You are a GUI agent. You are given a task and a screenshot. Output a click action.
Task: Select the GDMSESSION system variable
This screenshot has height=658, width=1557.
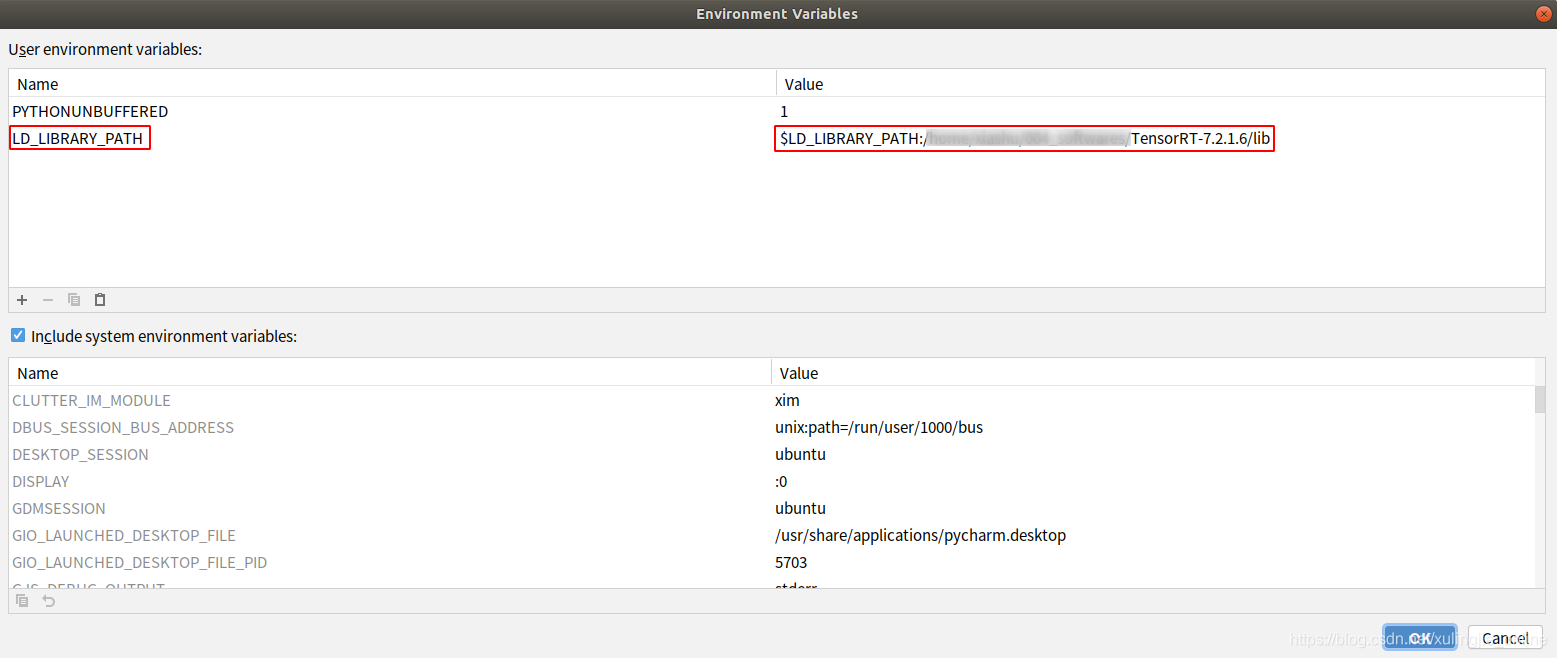click(58, 508)
